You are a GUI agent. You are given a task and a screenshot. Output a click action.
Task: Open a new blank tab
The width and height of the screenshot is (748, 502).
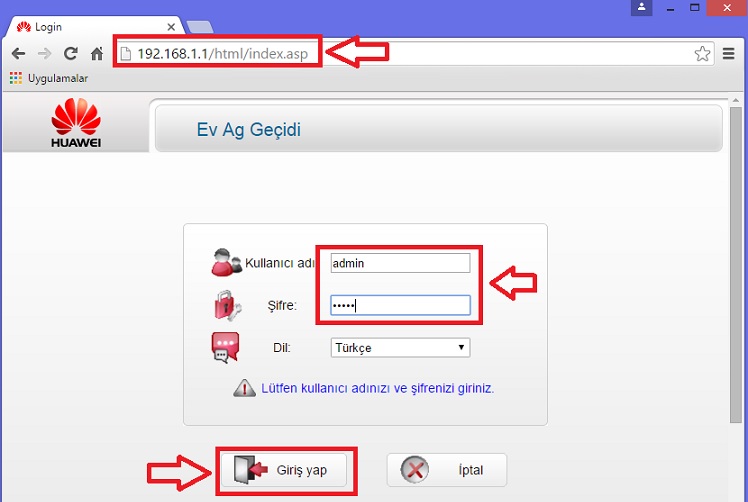[200, 27]
